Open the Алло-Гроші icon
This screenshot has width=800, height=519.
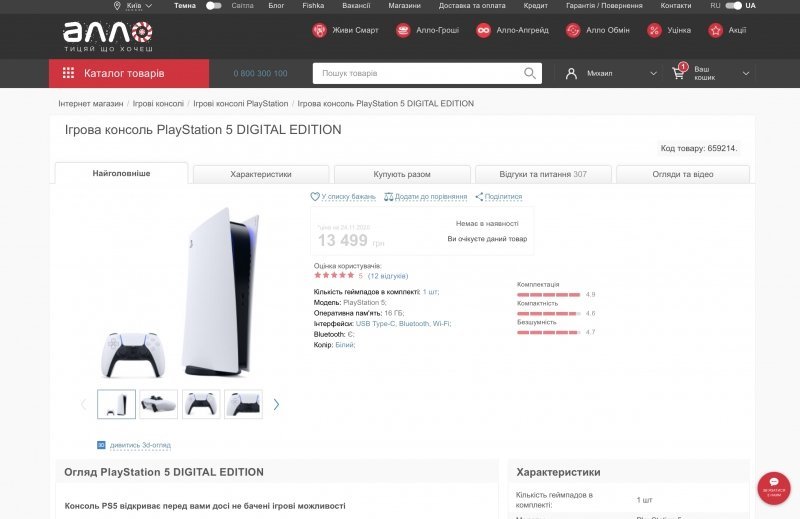click(x=403, y=31)
